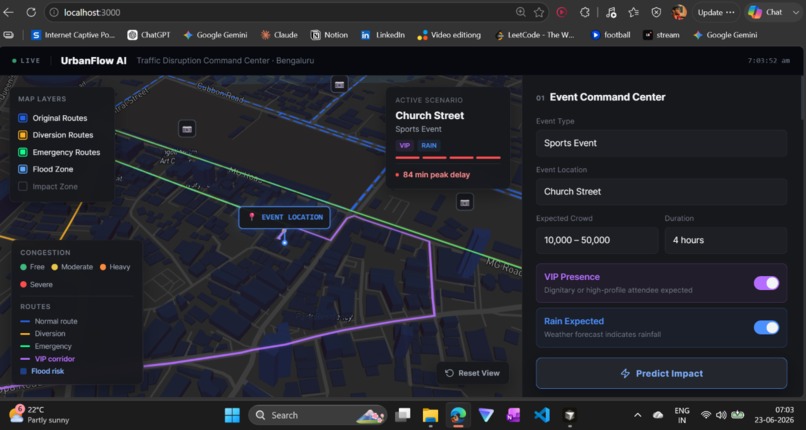Open the weather widget on taskbar
This screenshot has height=430, width=806.
(x=39, y=415)
